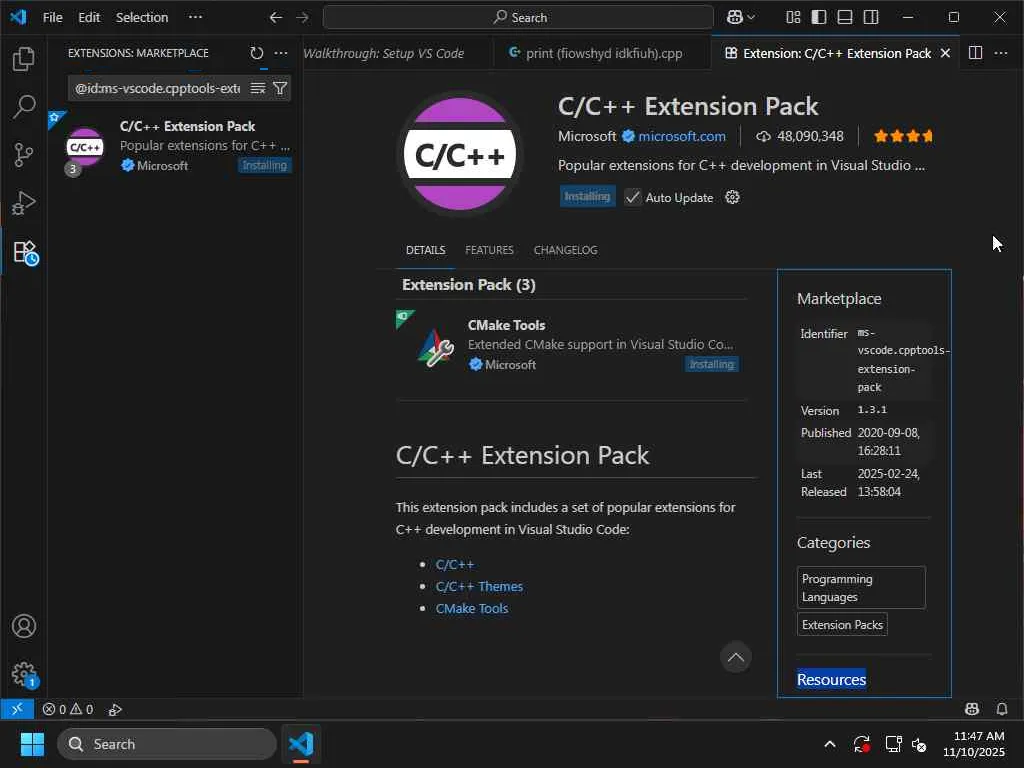This screenshot has width=1024, height=768.
Task: Select the FEATURES tab
Action: [x=489, y=250]
